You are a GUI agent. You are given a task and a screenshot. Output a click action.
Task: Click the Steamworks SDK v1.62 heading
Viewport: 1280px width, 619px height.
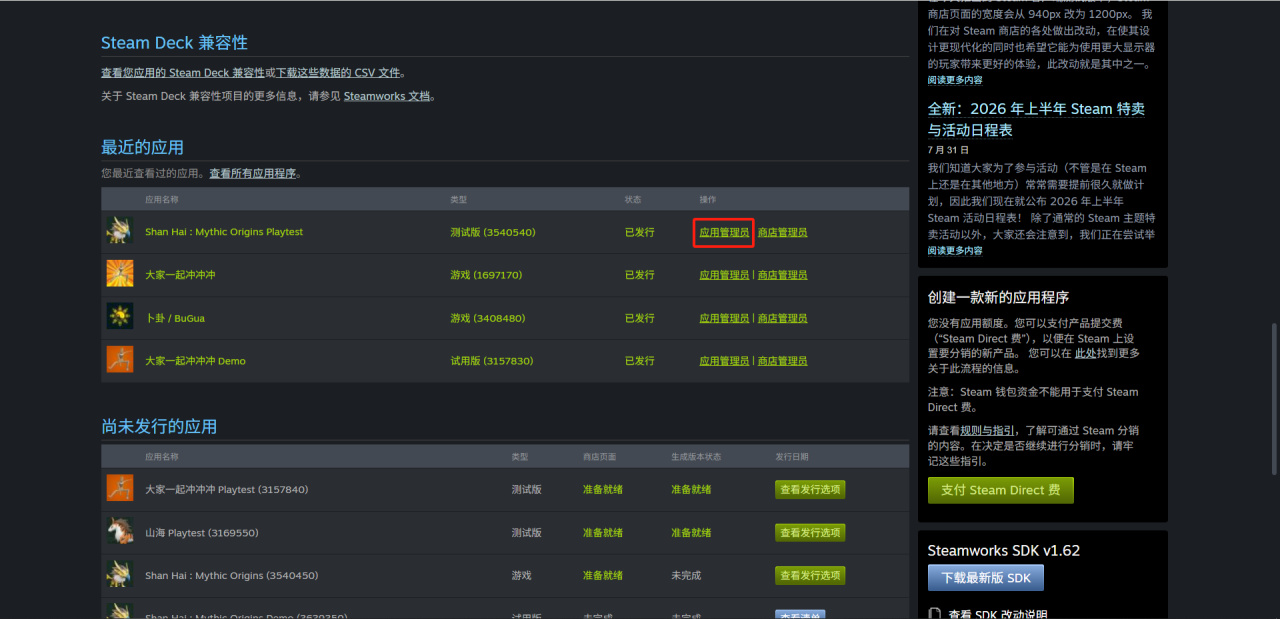pos(1004,550)
